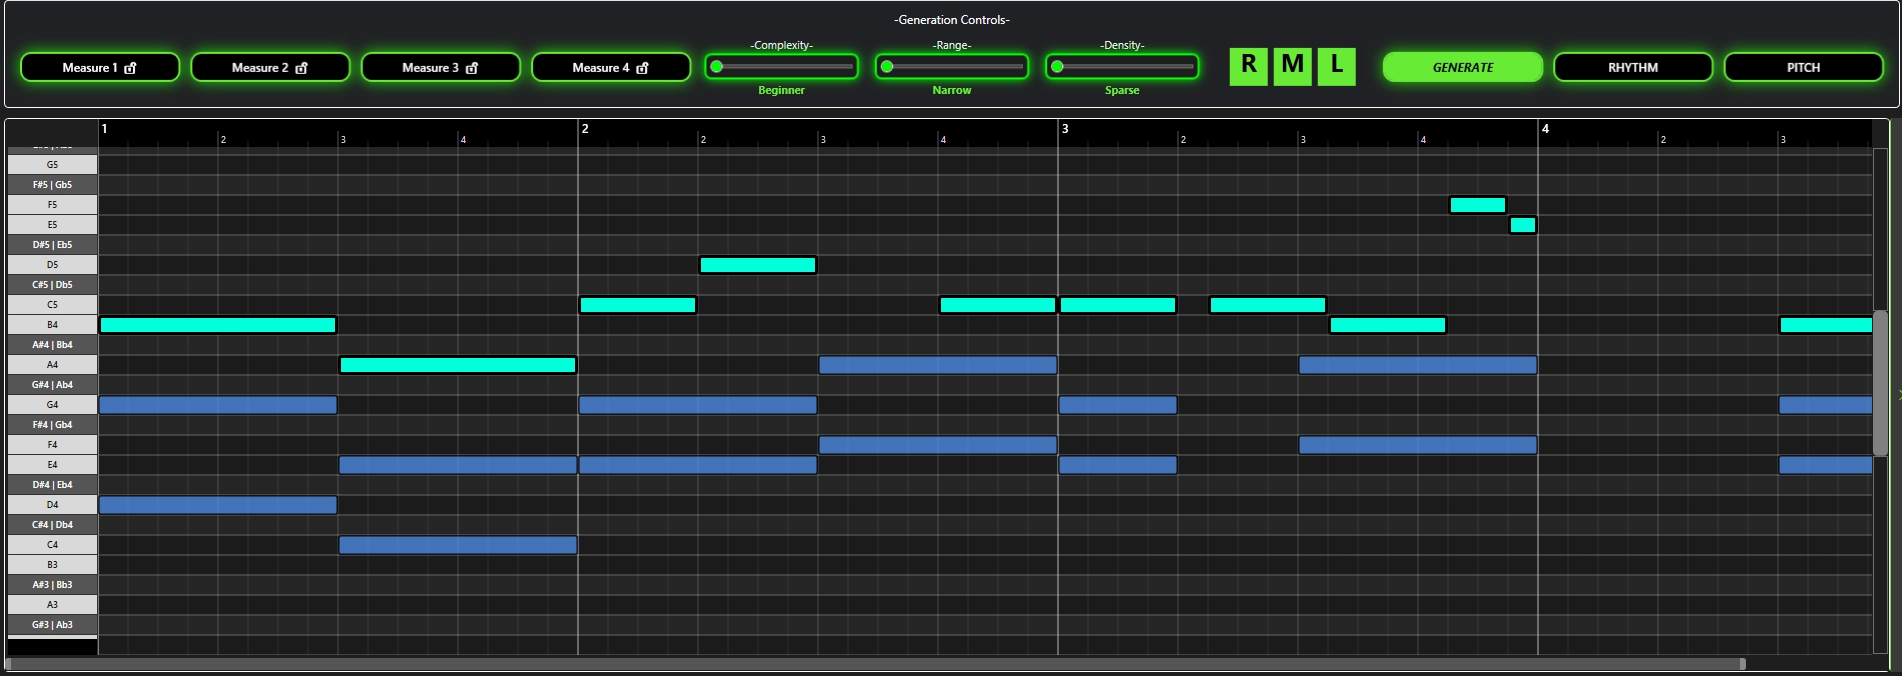Screen dimensions: 1902x676
Task: Select the blue A4 note in measure 2
Action: click(x=938, y=365)
